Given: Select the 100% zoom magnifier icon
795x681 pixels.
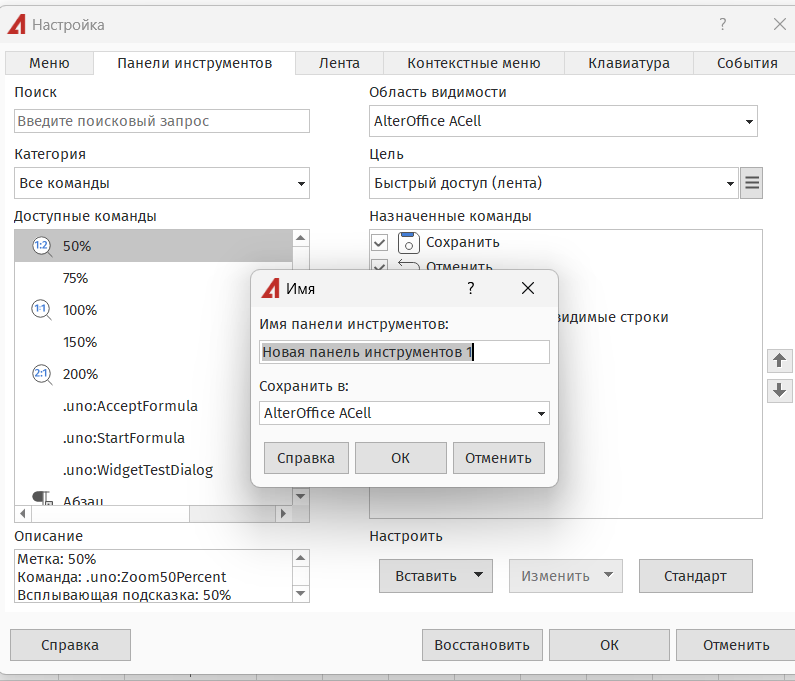Looking at the screenshot, I should tap(41, 310).
